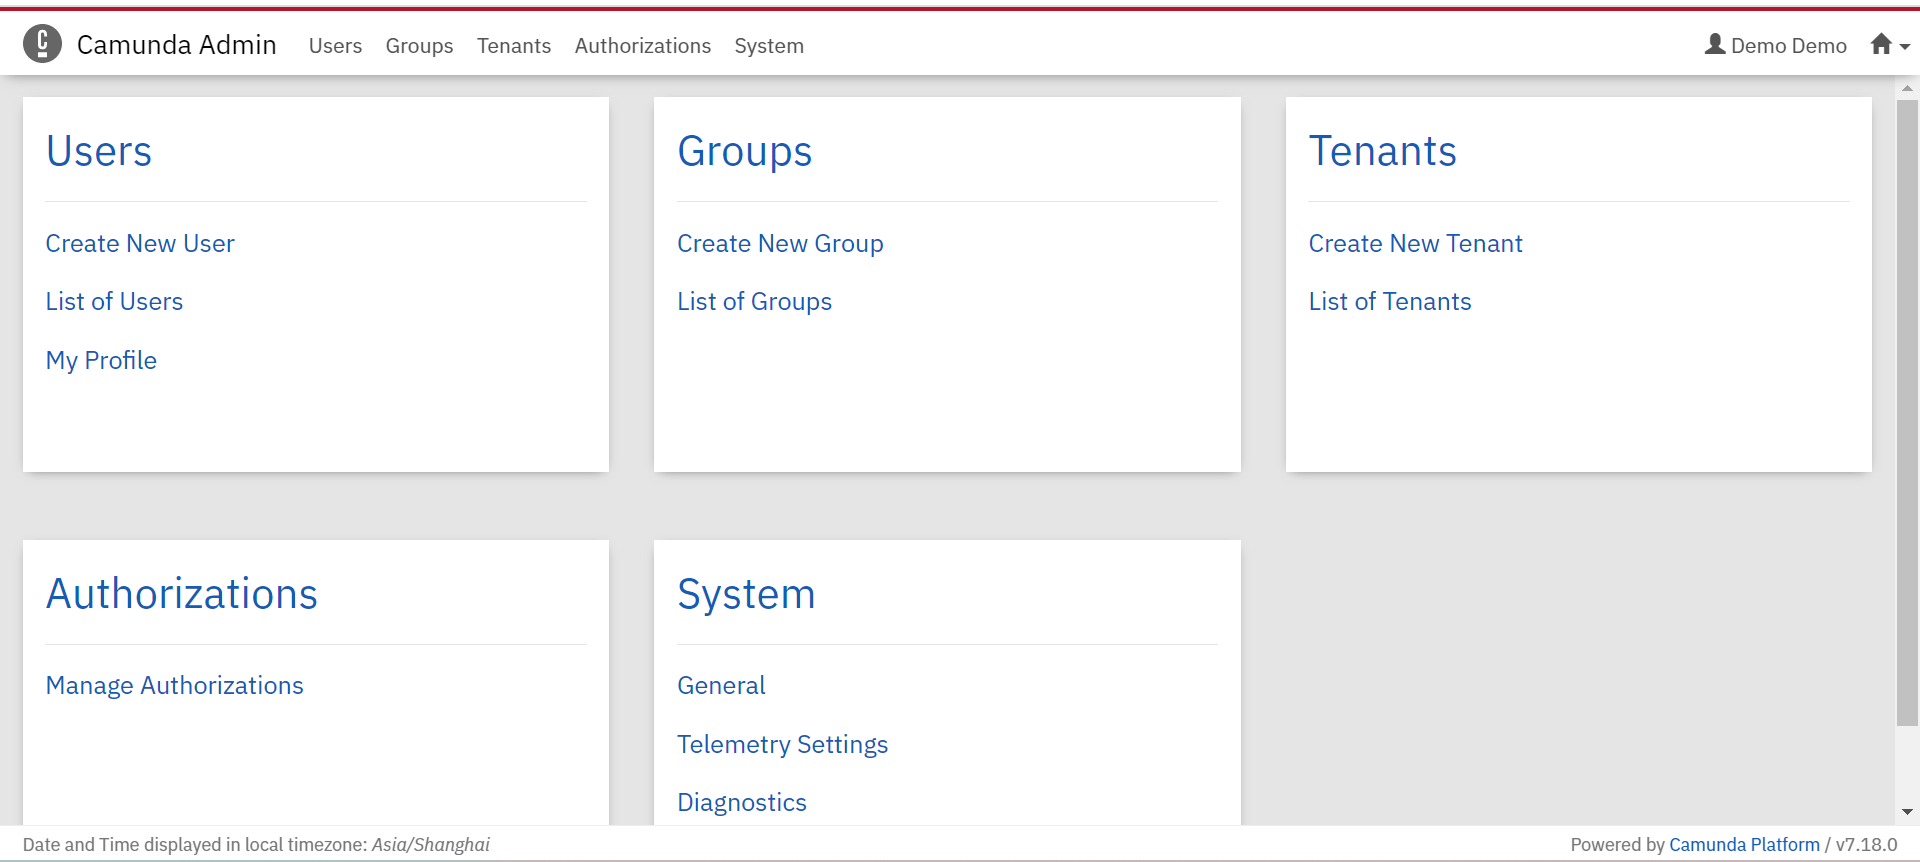Image resolution: width=1920 pixels, height=862 pixels.
Task: Open Tenants in the top navigation
Action: [x=514, y=46]
